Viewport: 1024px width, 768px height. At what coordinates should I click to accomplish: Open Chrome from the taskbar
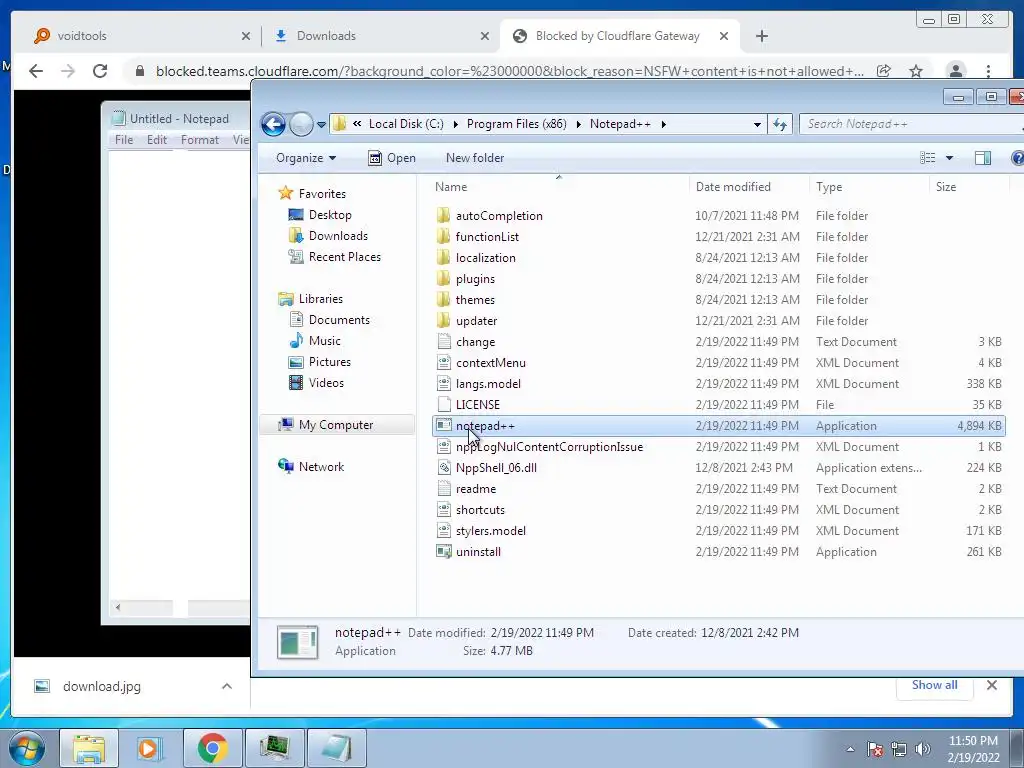[x=212, y=748]
